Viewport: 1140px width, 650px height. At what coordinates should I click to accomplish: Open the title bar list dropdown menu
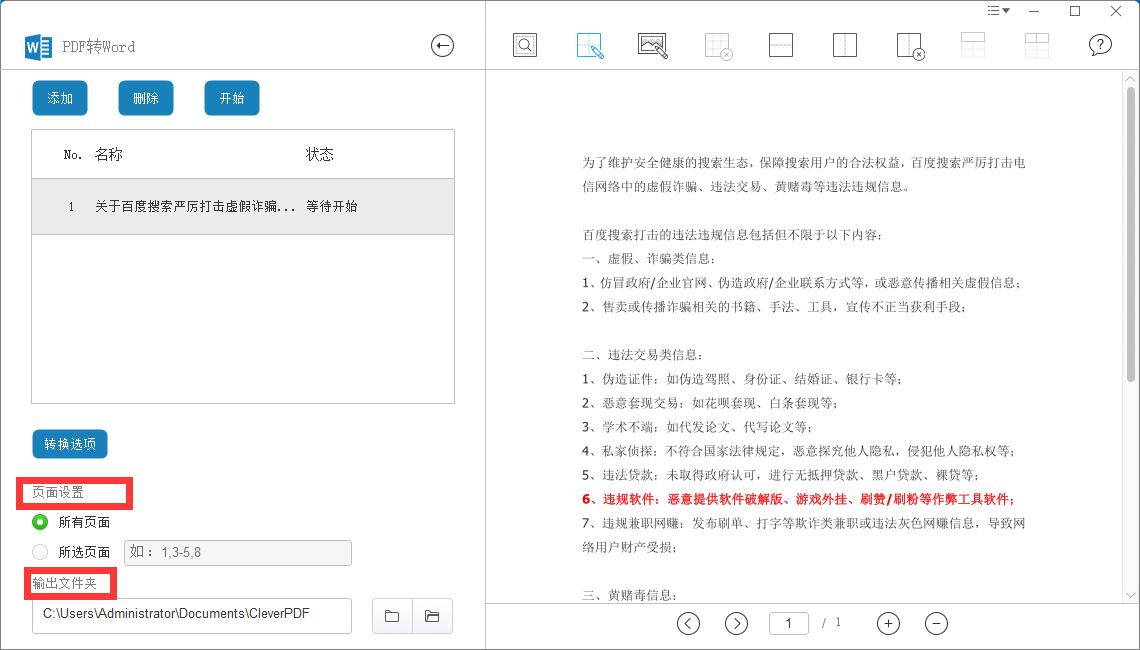[x=998, y=11]
